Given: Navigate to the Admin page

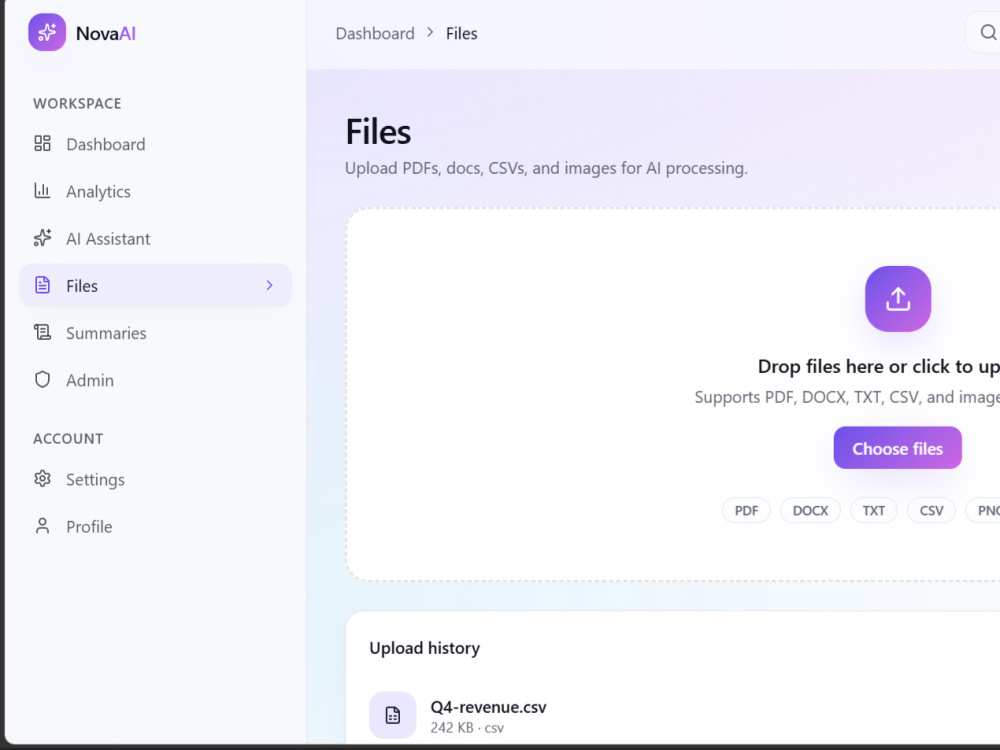Looking at the screenshot, I should pyautogui.click(x=156, y=380).
